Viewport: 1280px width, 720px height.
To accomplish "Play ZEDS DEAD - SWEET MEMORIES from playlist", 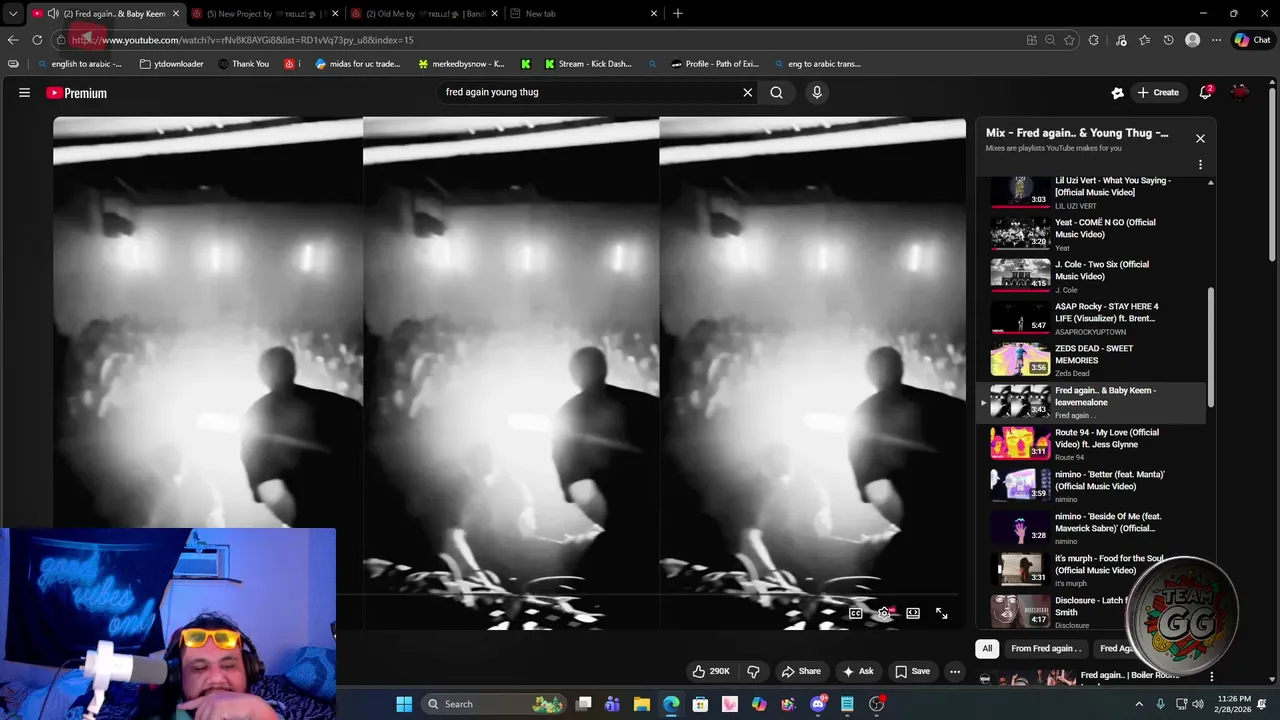I will point(1090,360).
